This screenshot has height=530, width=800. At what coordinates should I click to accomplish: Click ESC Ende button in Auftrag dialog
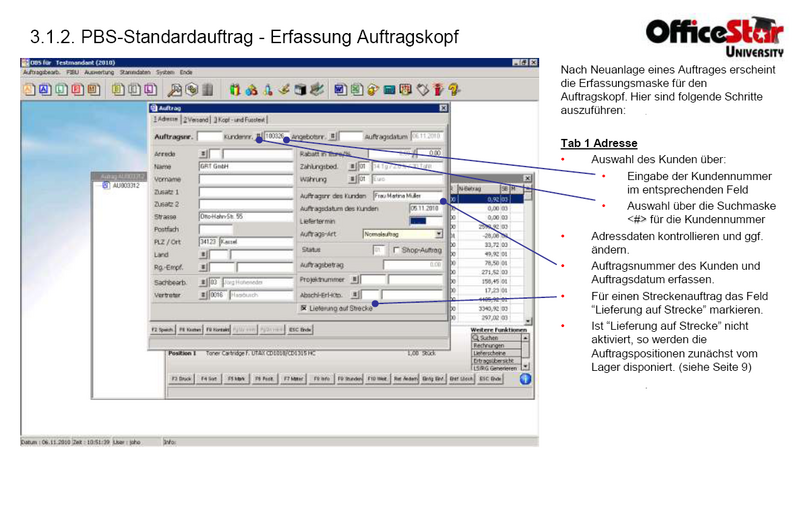tap(300, 330)
